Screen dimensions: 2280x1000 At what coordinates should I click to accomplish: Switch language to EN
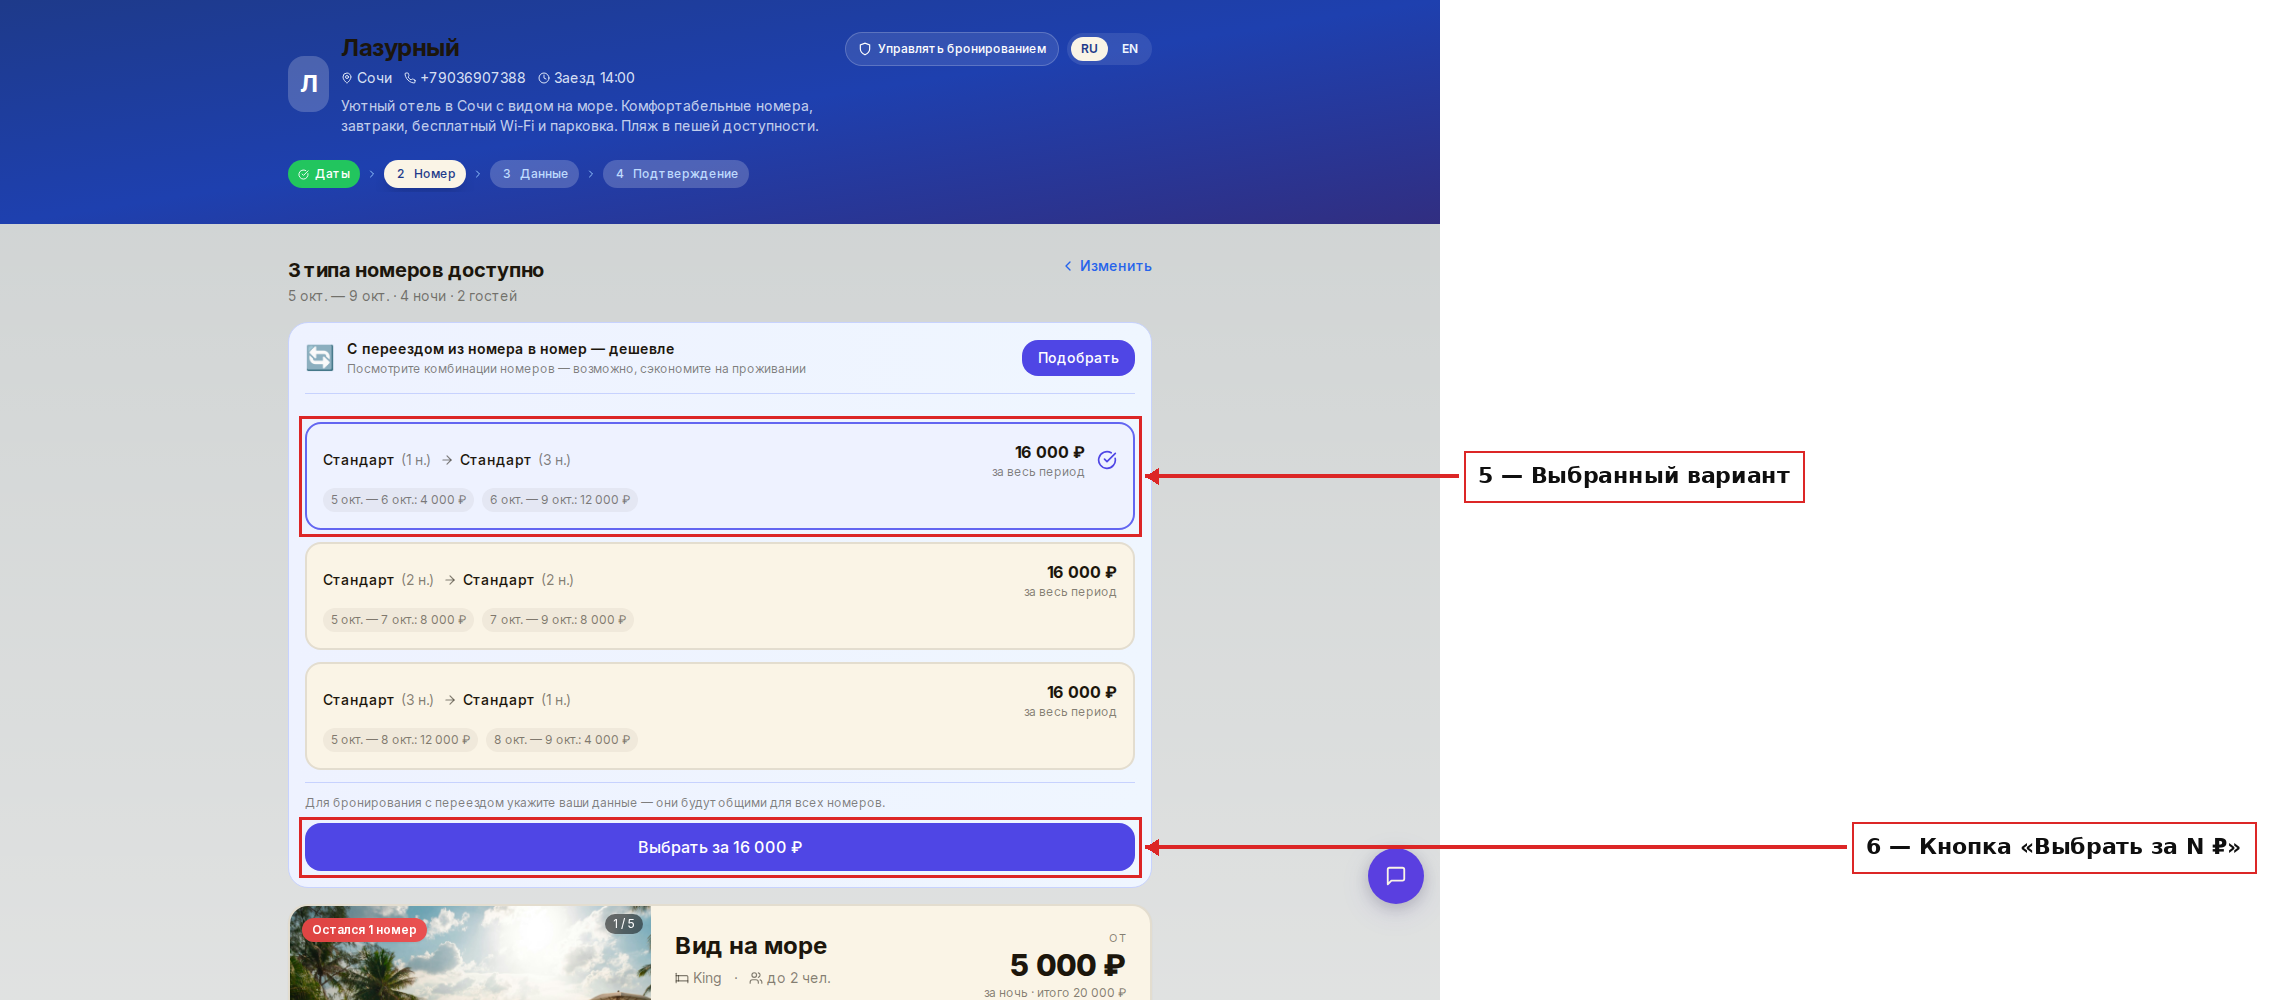click(1130, 49)
